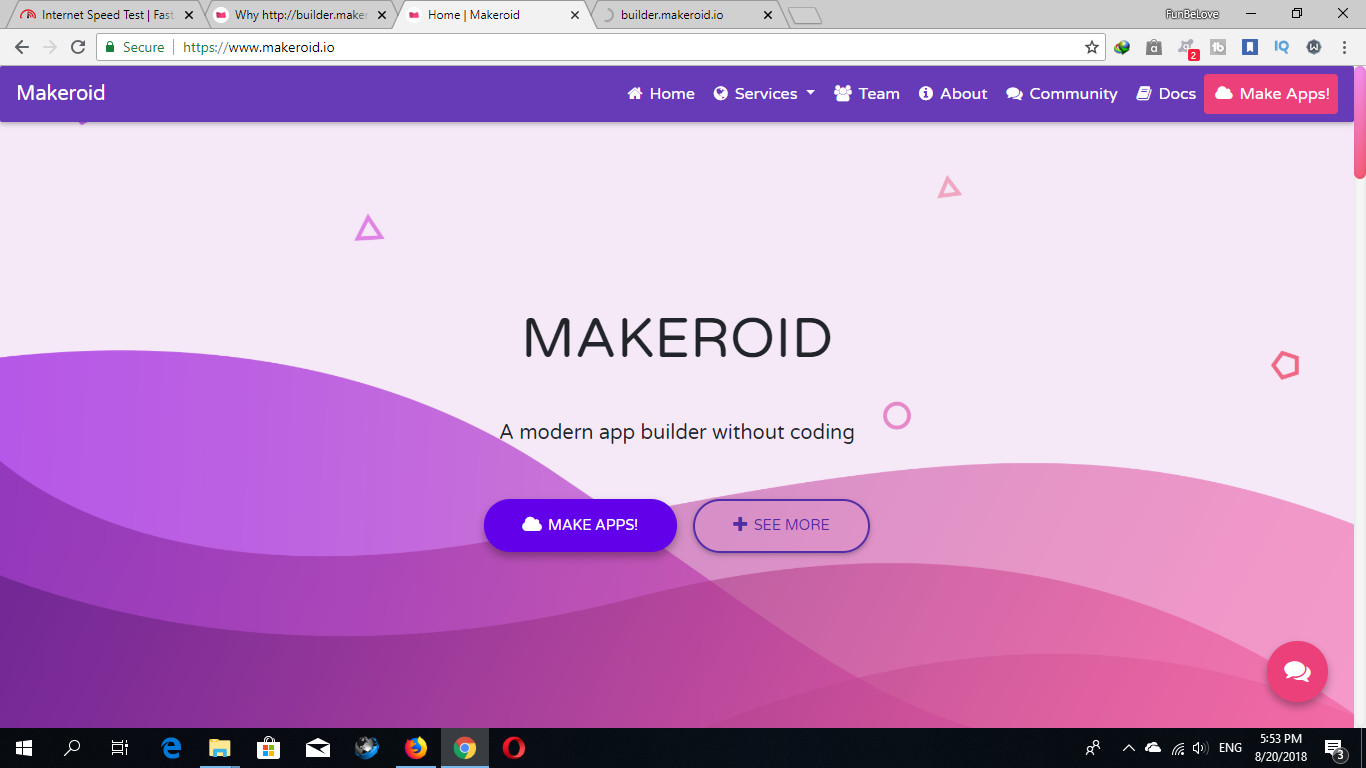1366x768 pixels.
Task: Bookmark page with the star icon
Action: click(1091, 47)
